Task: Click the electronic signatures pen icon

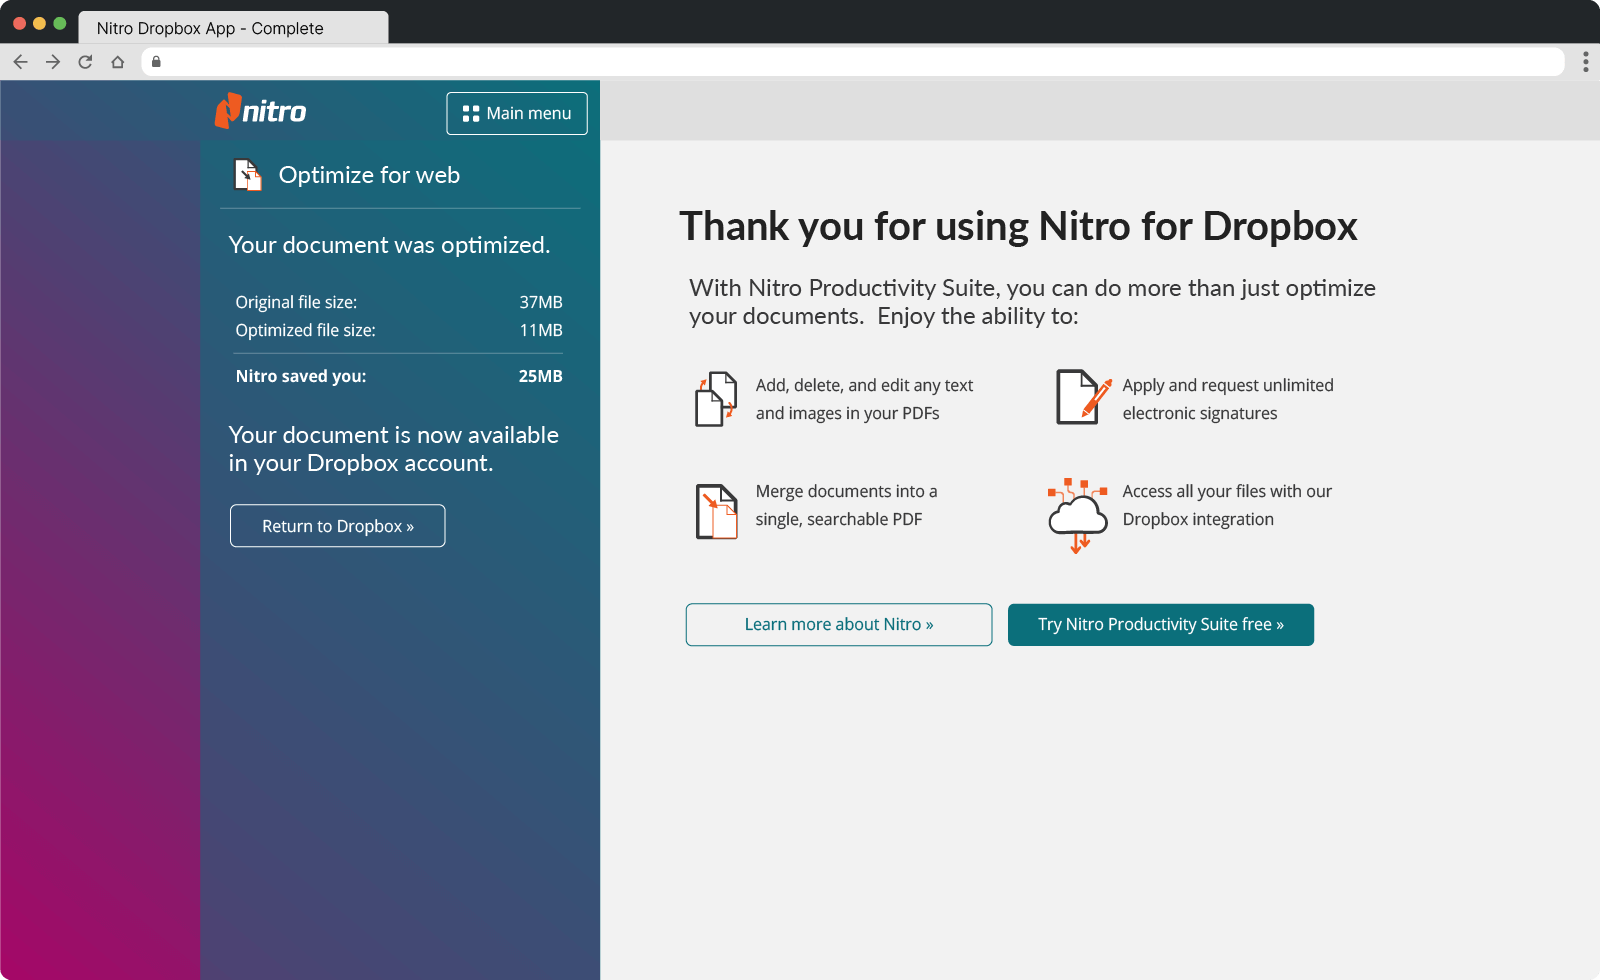Action: pos(1084,397)
